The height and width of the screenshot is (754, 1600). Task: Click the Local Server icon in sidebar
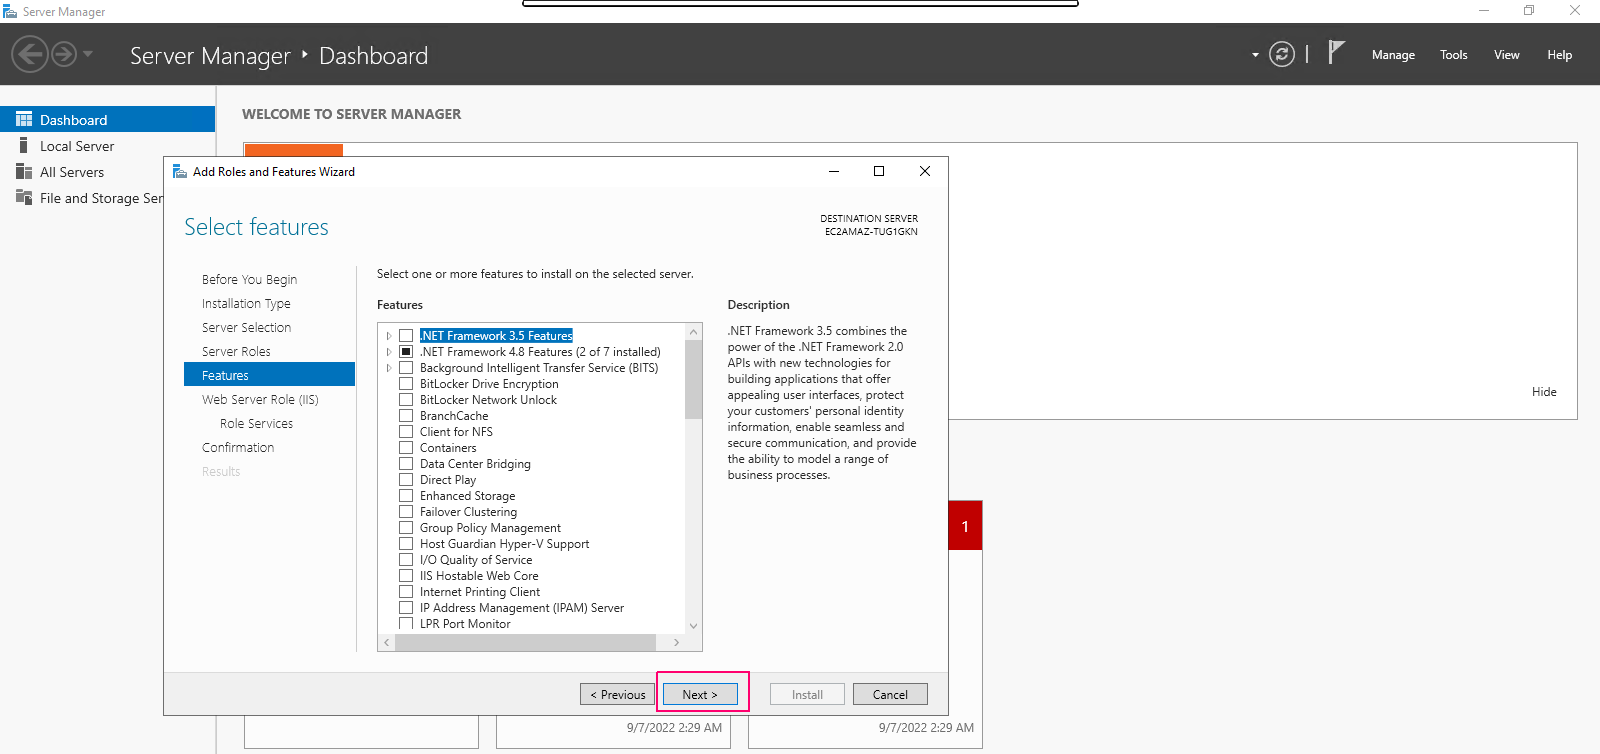(24, 145)
